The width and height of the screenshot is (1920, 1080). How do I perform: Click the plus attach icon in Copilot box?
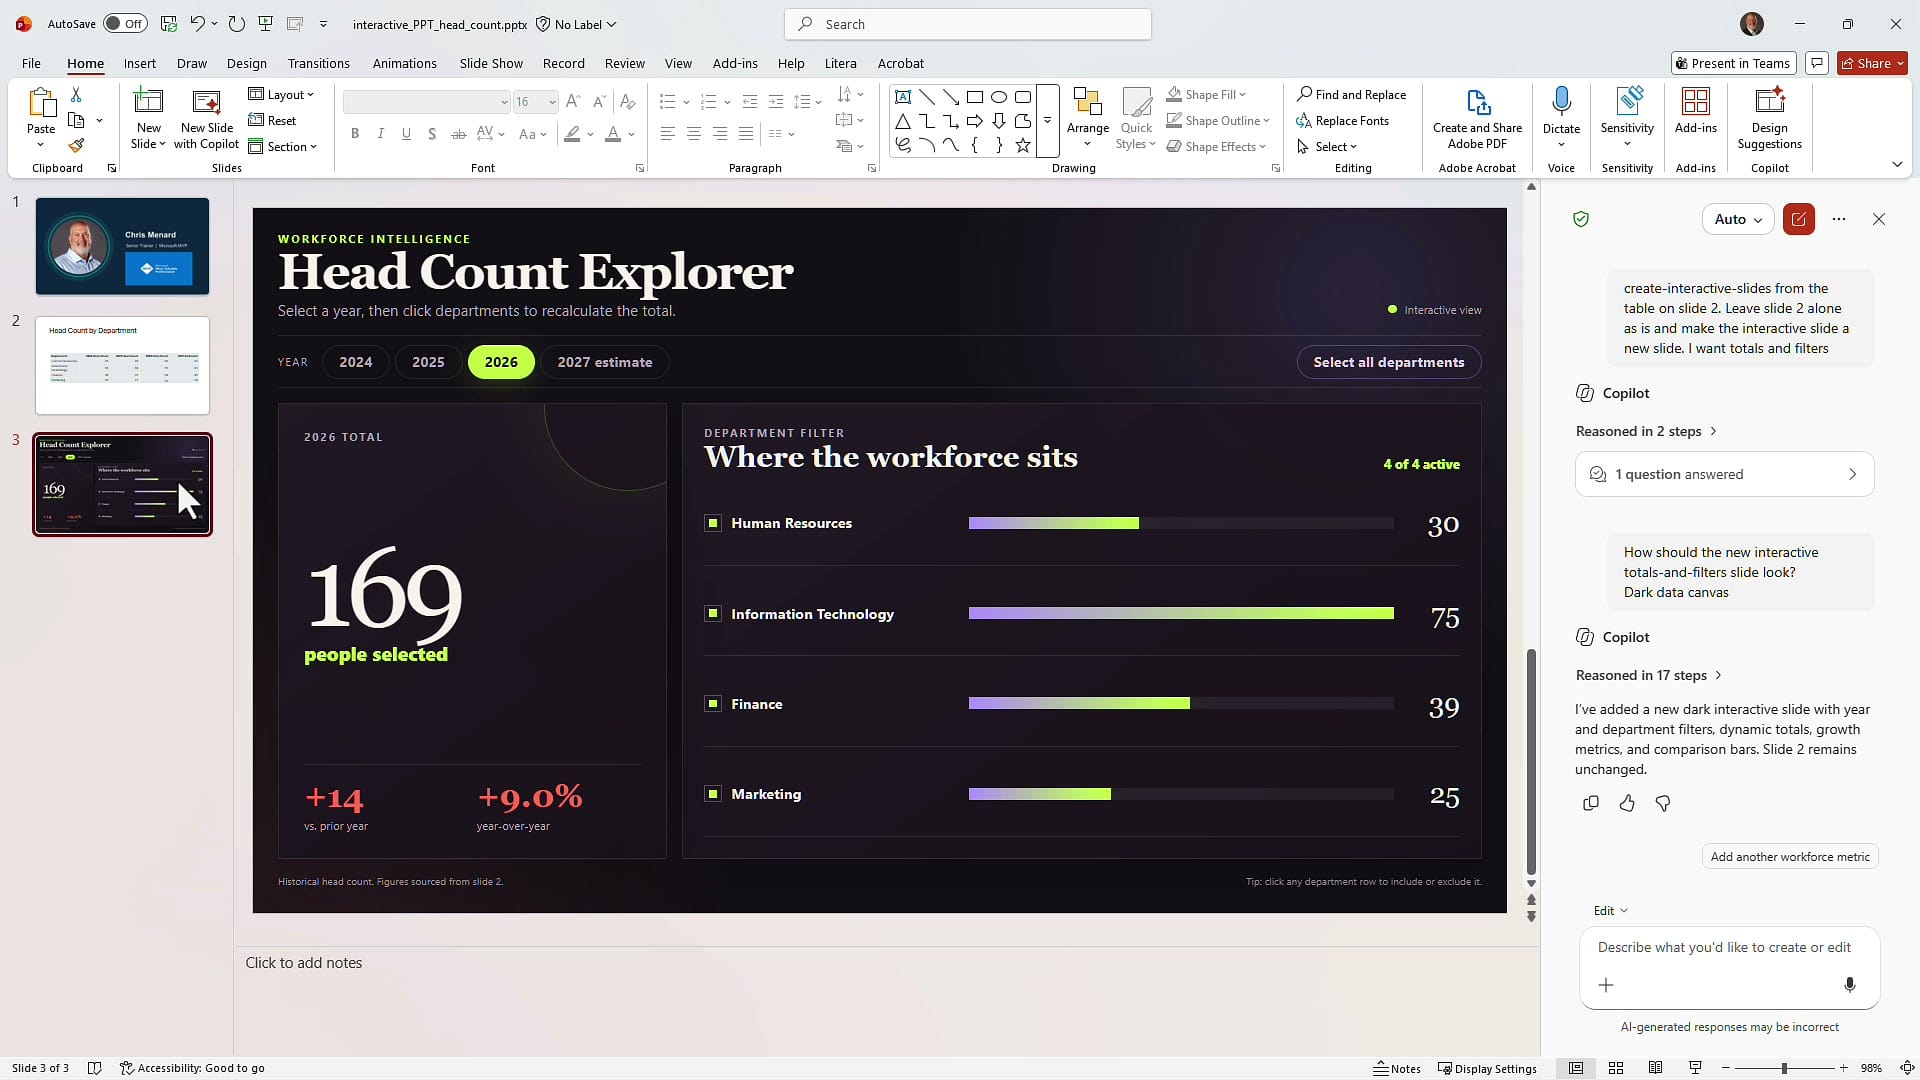point(1606,985)
